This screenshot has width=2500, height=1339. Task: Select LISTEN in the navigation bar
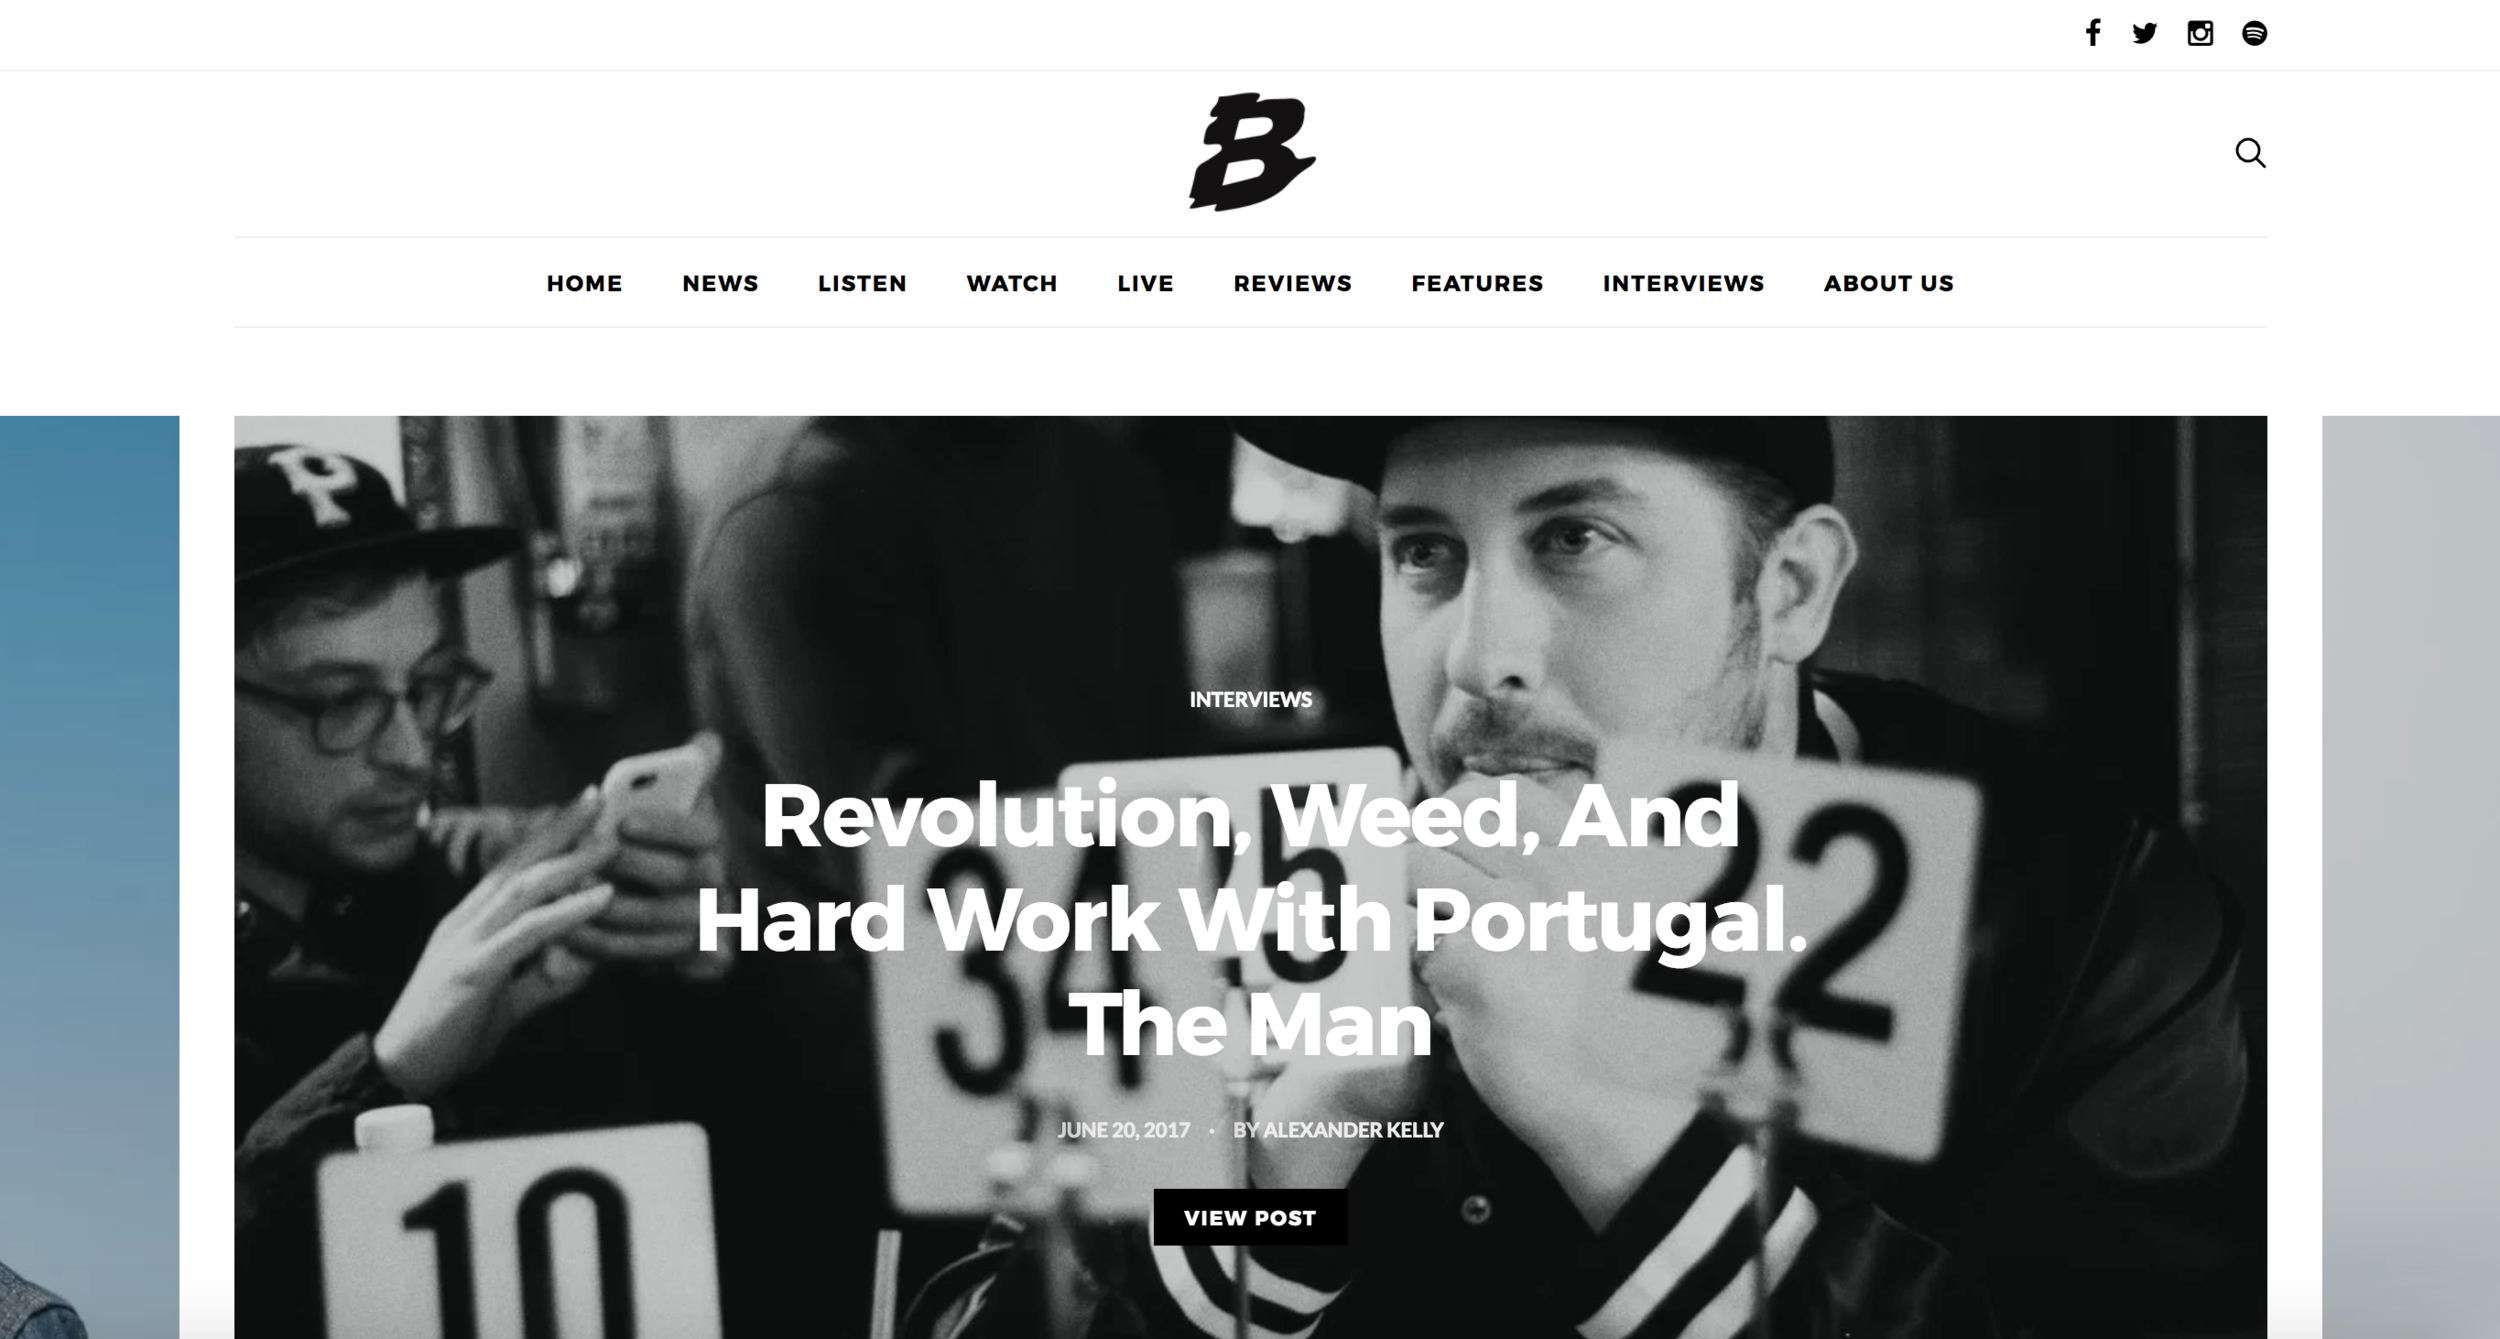862,283
